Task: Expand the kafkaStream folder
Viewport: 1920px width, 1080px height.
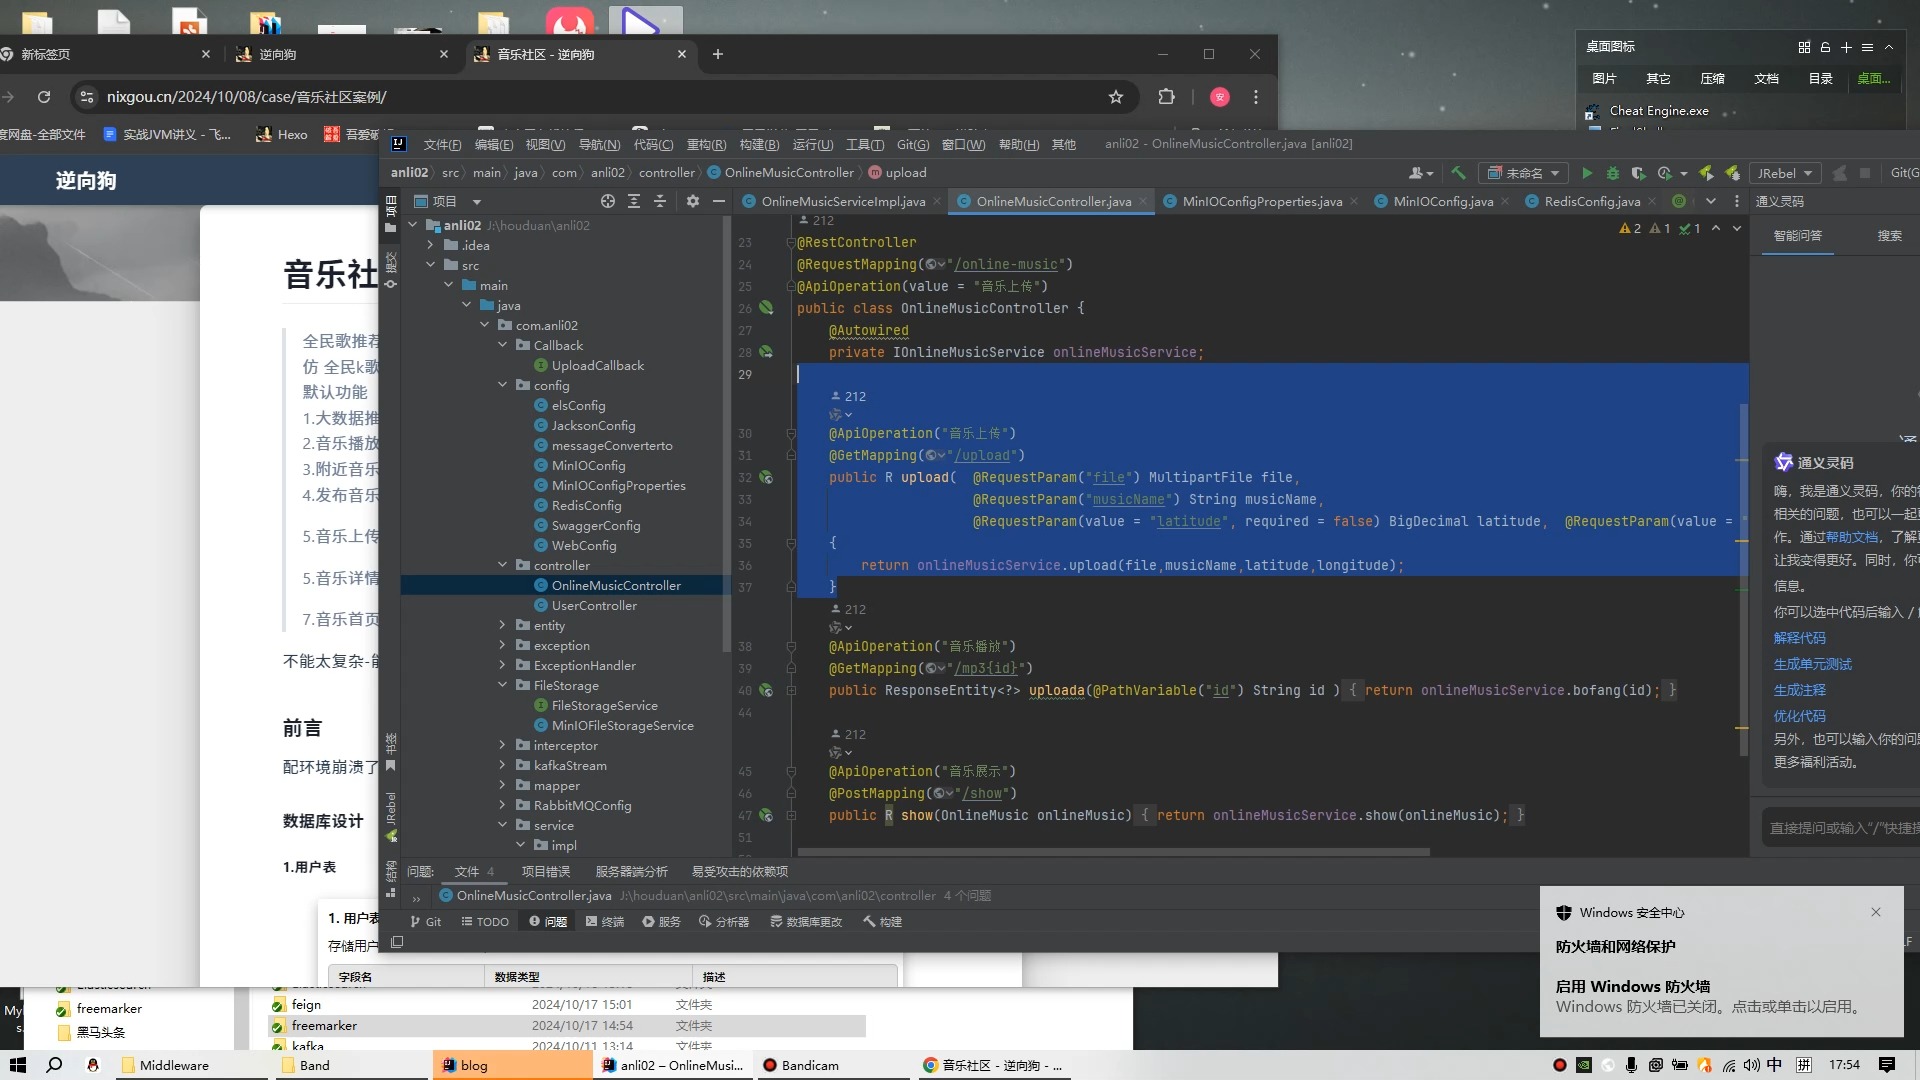Action: click(x=503, y=765)
